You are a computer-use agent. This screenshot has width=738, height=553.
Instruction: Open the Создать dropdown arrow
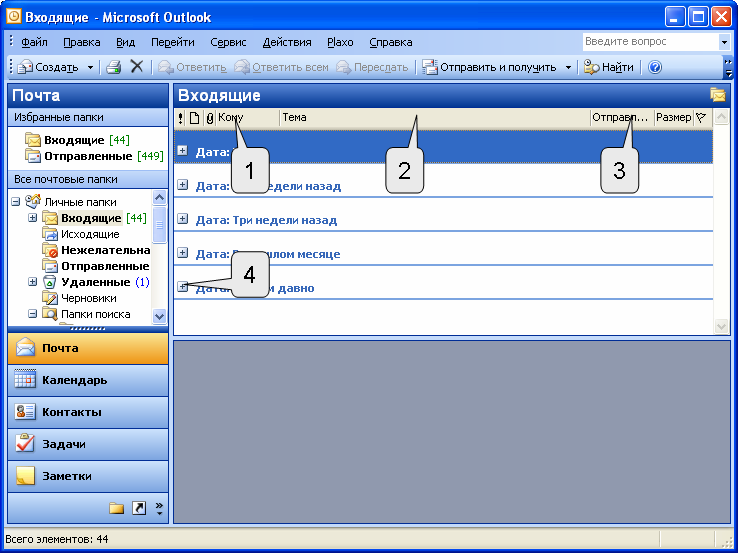click(90, 67)
